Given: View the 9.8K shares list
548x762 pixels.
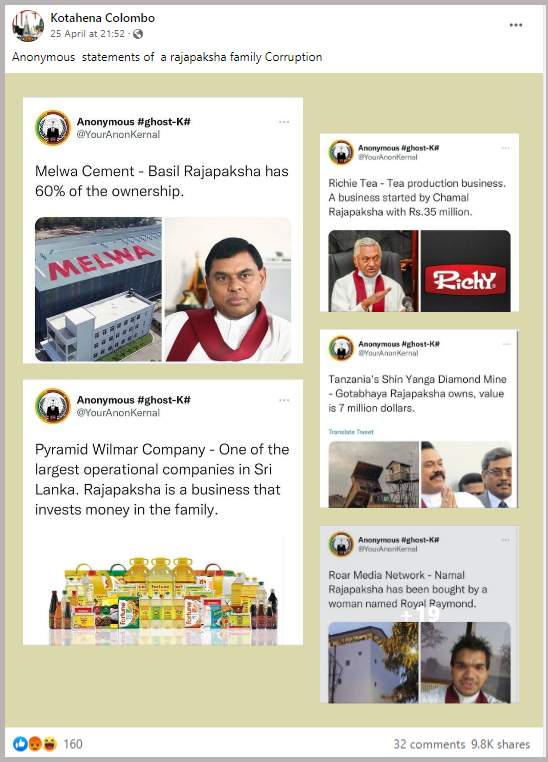Looking at the screenshot, I should coord(500,744).
